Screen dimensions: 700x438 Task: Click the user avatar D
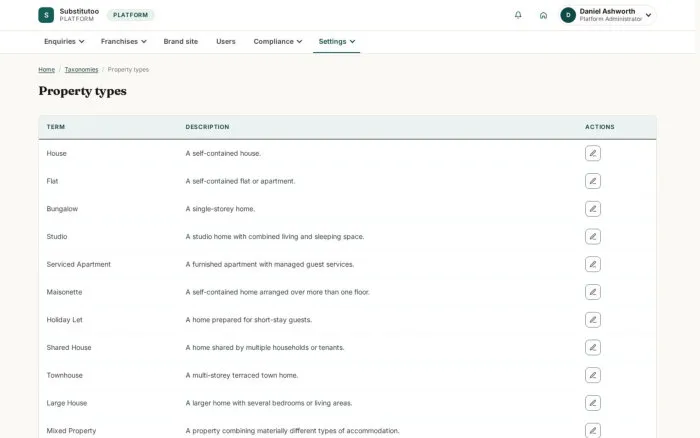click(x=568, y=15)
